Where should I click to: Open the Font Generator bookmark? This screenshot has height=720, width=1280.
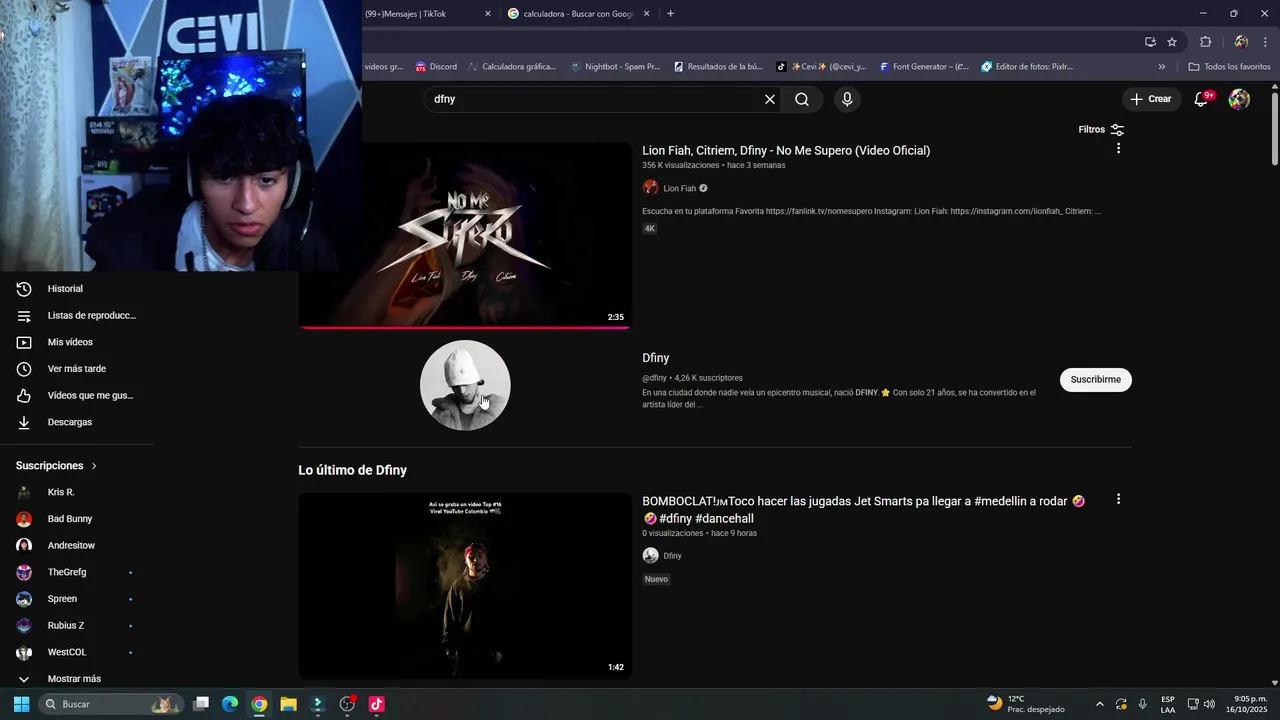[x=924, y=67]
